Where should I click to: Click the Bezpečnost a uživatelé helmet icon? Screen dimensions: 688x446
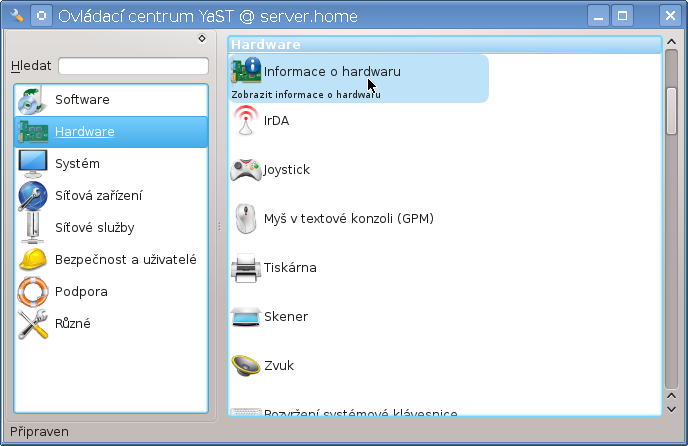point(33,259)
